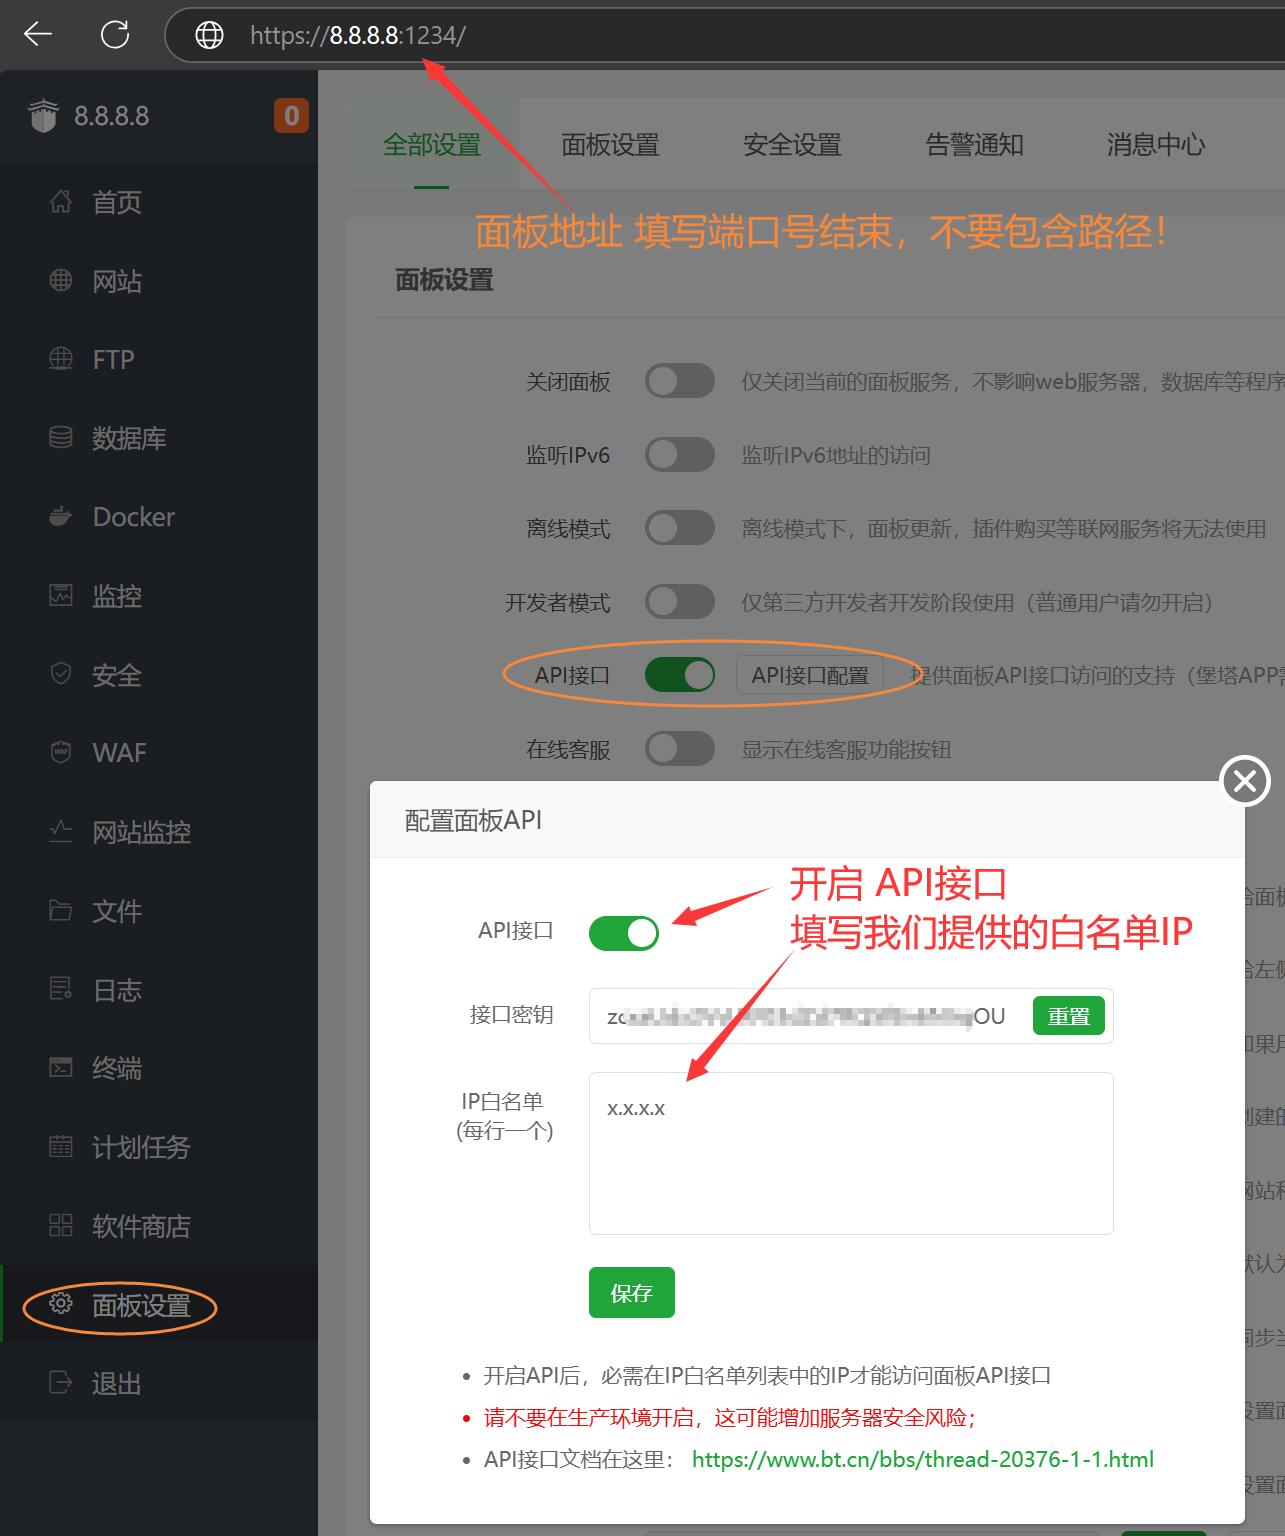Viewport: 1285px width, 1536px height.
Task: Open the bt.cn API documentation link
Action: 922,1459
